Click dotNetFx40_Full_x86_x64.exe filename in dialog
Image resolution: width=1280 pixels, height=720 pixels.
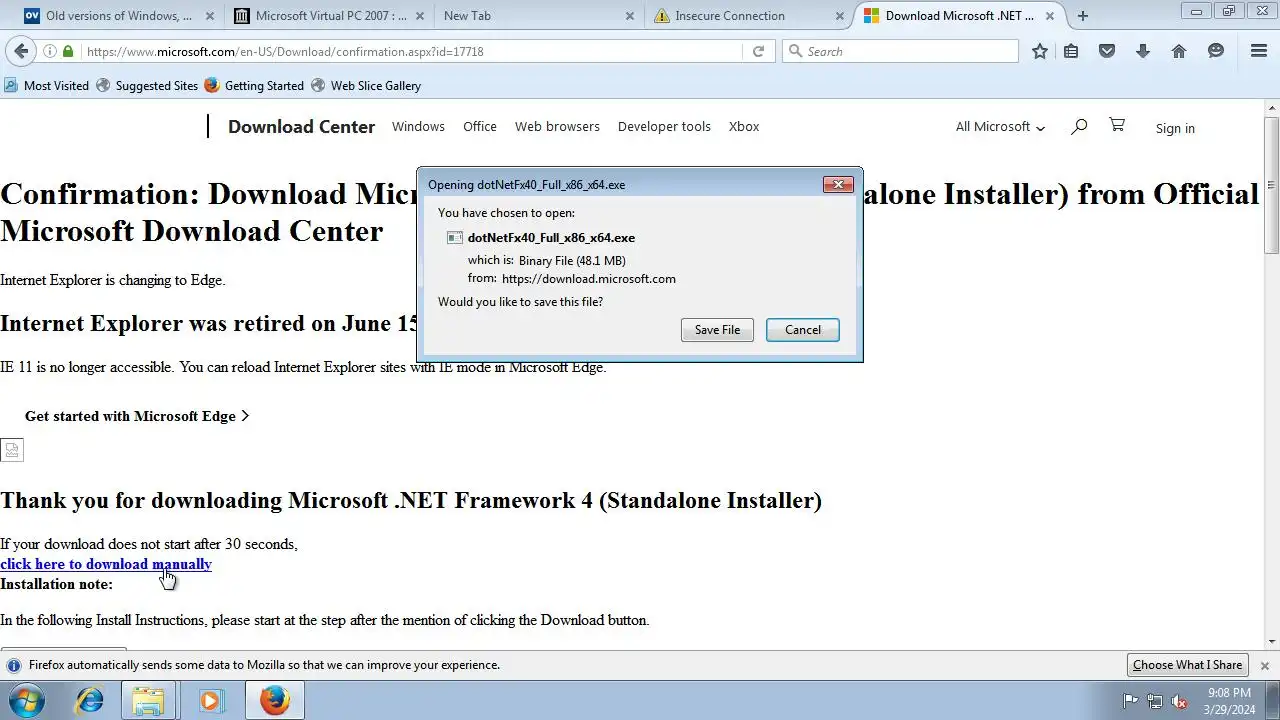click(x=551, y=238)
